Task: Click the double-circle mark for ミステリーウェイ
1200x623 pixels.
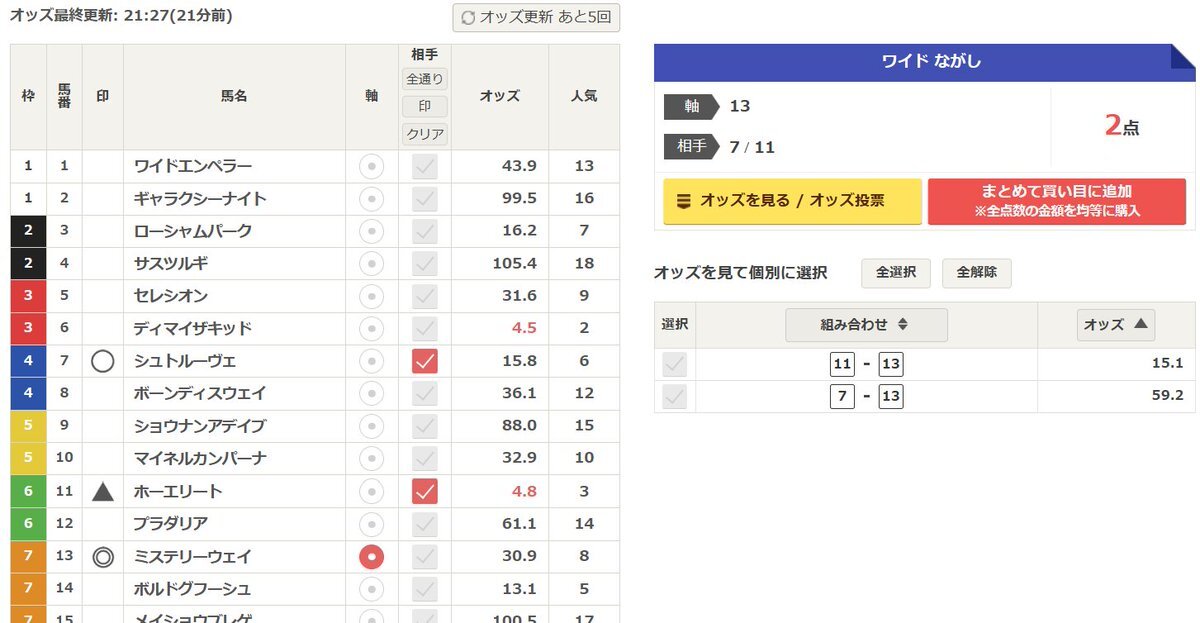Action: pos(103,556)
